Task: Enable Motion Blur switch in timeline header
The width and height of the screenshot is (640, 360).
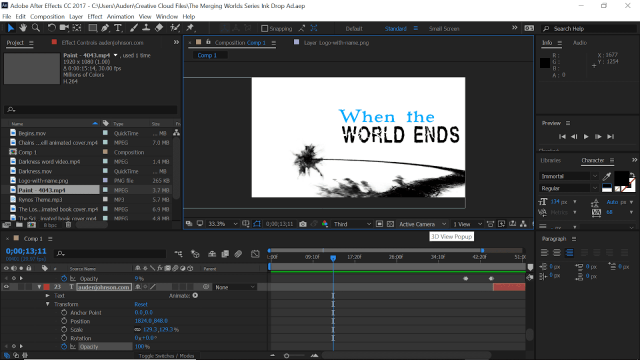Action: 238,254
